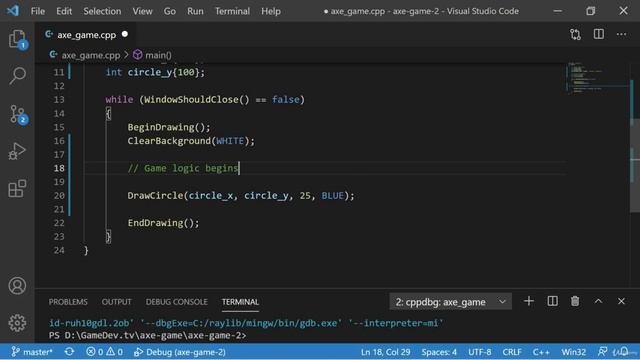This screenshot has height=360, width=640.
Task: Split the terminal panel
Action: pos(552,301)
